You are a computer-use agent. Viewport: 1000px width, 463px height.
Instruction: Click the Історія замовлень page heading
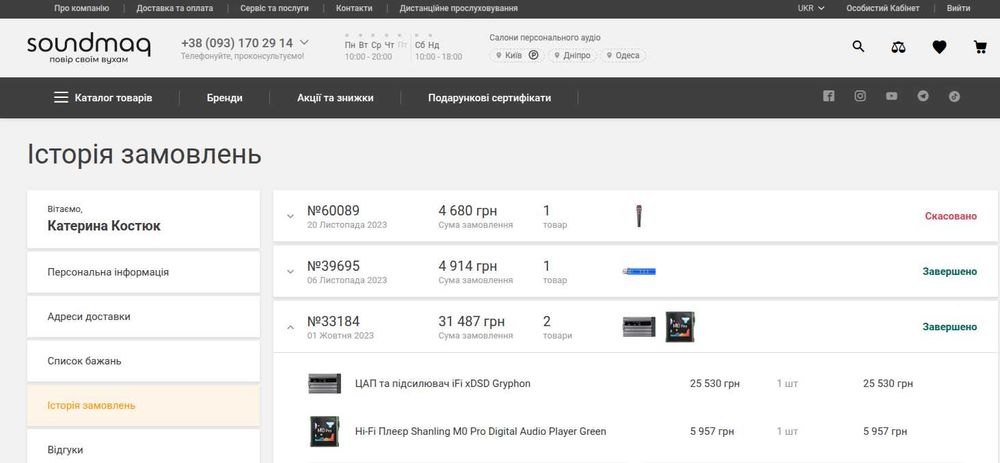144,154
